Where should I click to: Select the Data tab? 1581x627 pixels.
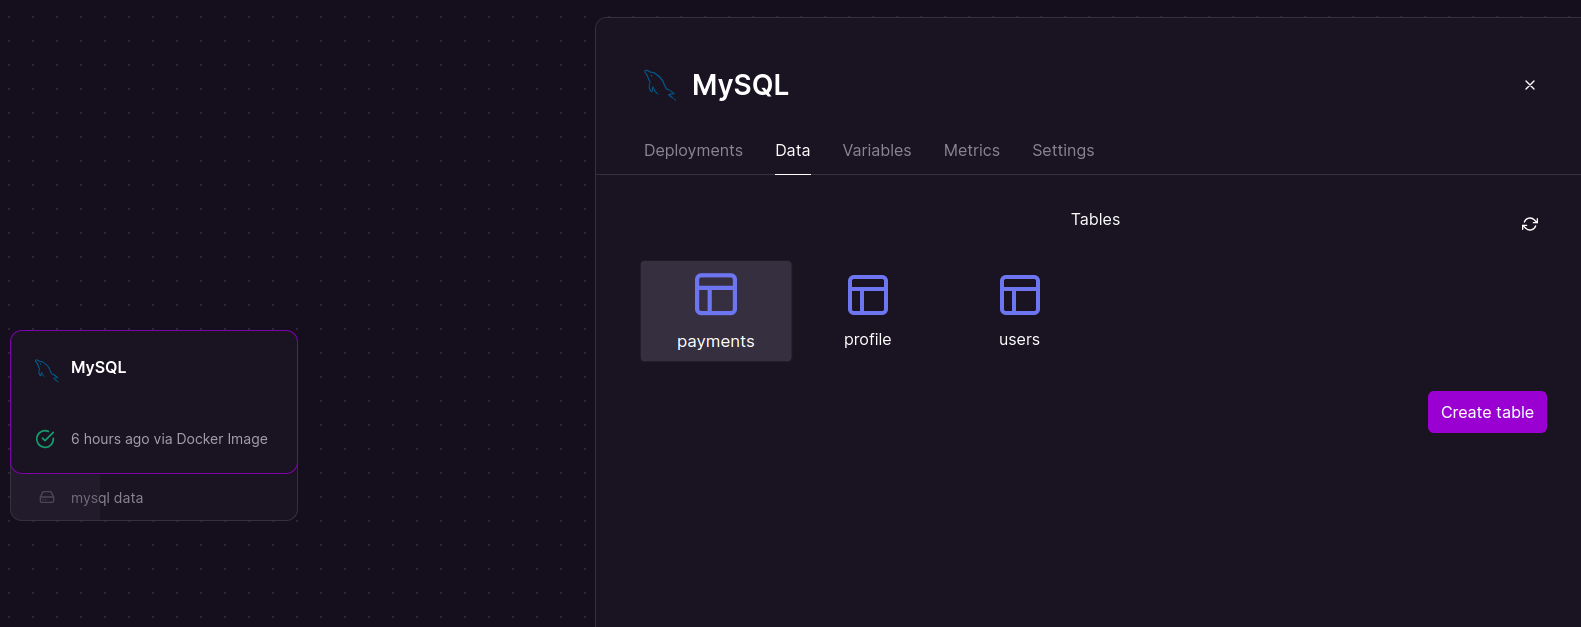(x=793, y=150)
